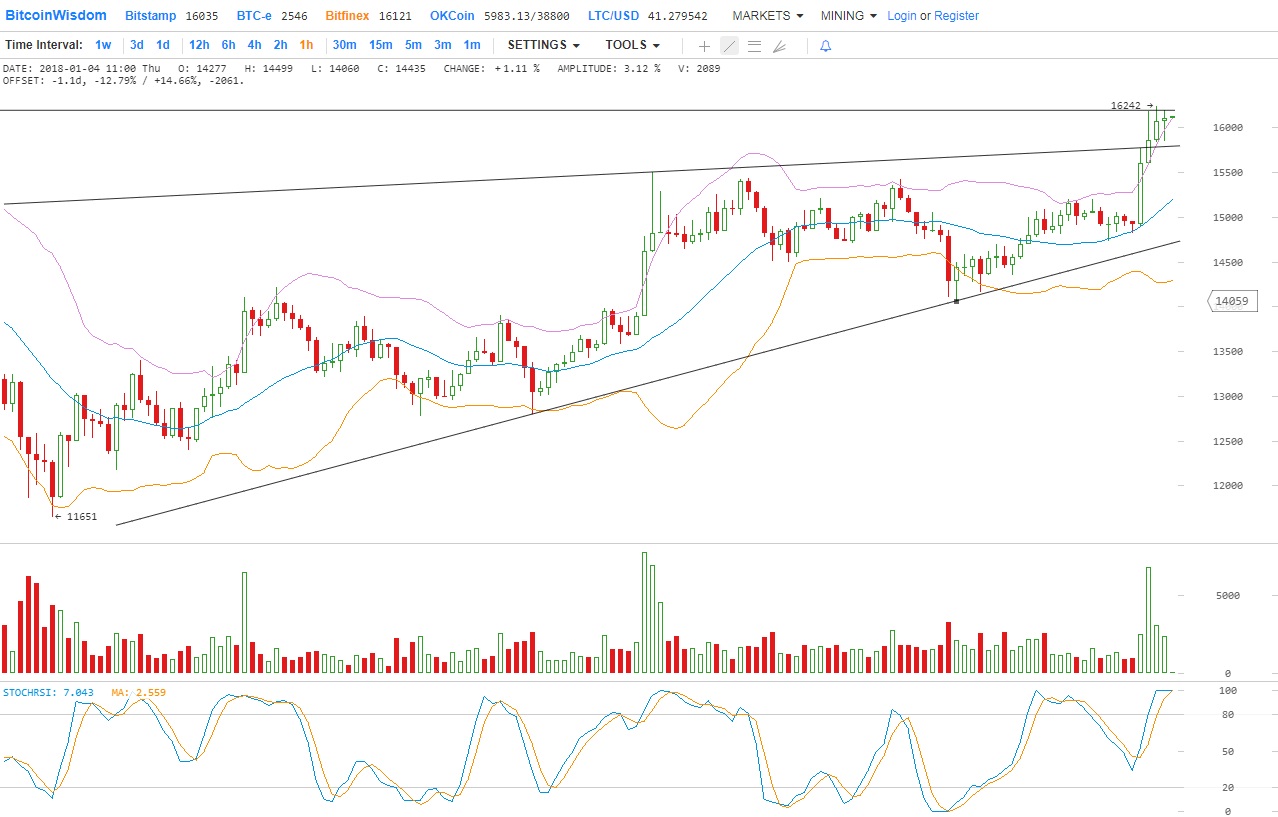This screenshot has height=817, width=1278.
Task: Select the fan lines drawing tool
Action: (x=779, y=46)
